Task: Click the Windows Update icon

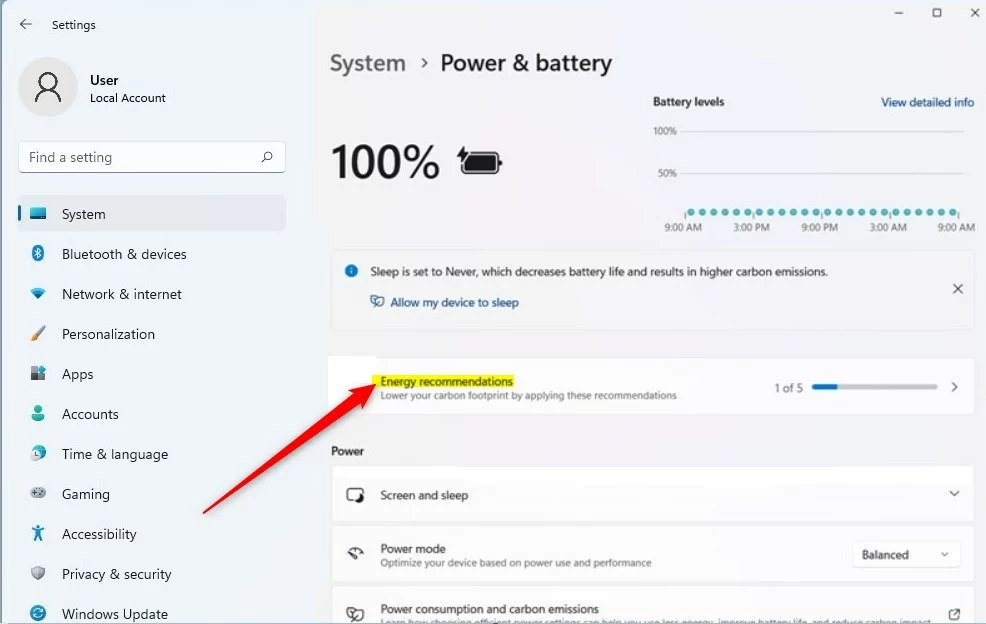Action: pos(38,613)
